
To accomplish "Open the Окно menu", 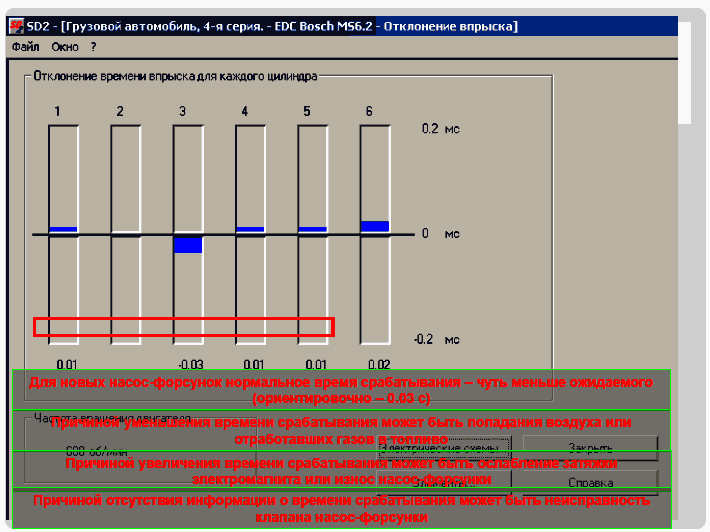I will [x=65, y=46].
